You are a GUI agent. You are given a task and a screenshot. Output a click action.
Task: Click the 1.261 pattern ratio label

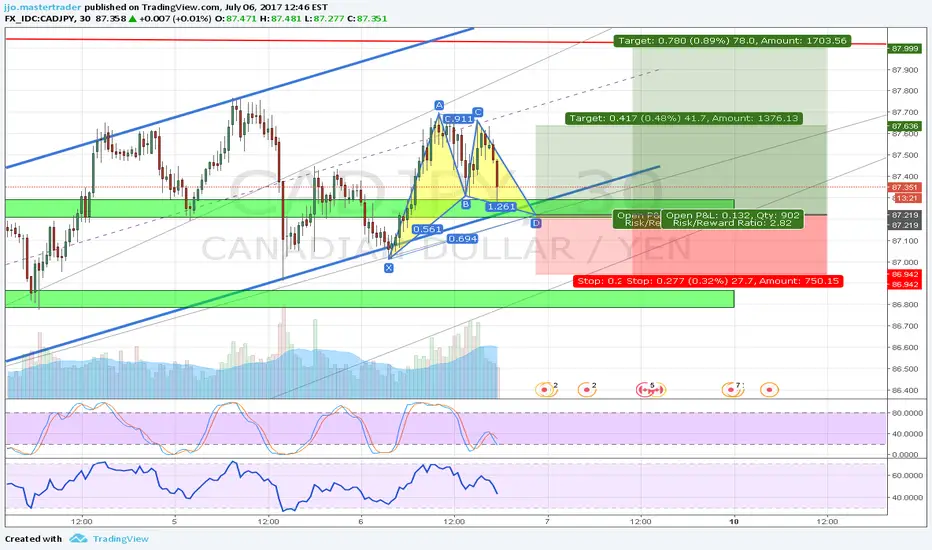point(501,206)
